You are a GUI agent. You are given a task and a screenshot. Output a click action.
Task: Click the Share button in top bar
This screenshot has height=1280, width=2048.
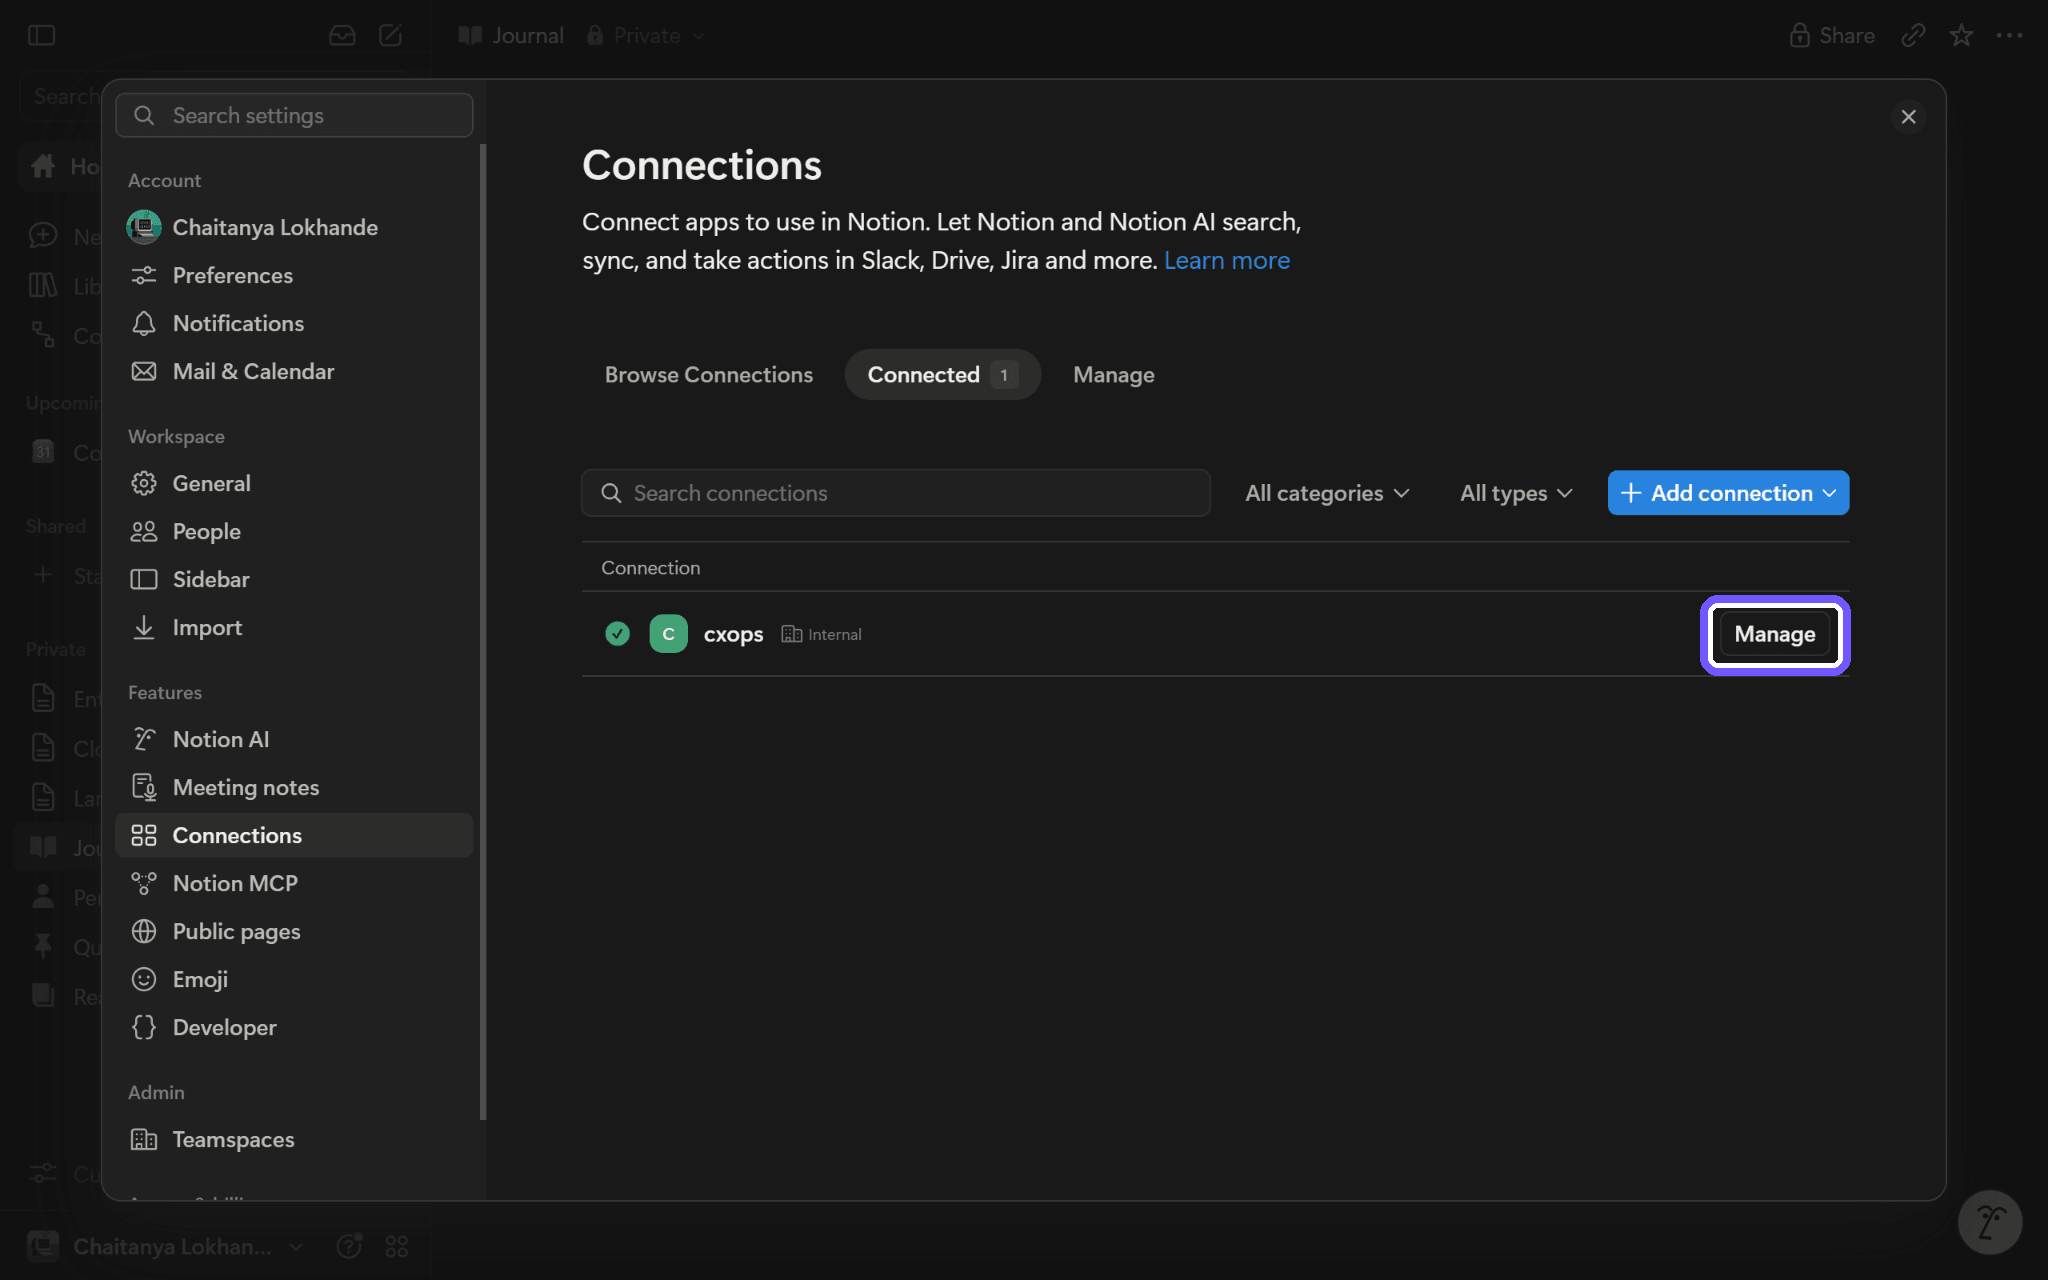pos(1832,36)
